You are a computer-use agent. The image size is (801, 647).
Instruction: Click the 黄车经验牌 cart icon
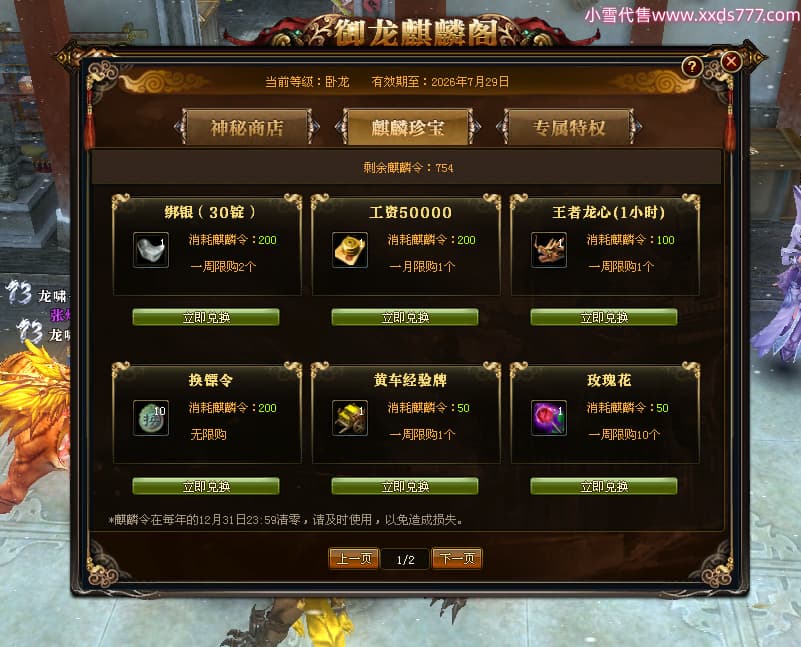point(350,418)
